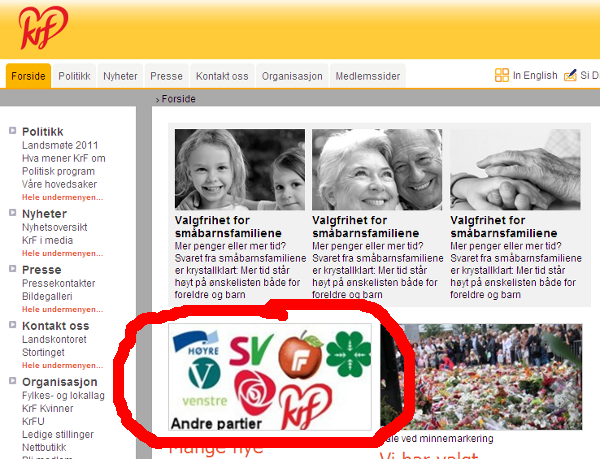Open Fylkes- og lokallag sidebar link
The height and width of the screenshot is (459, 600).
coord(63,396)
